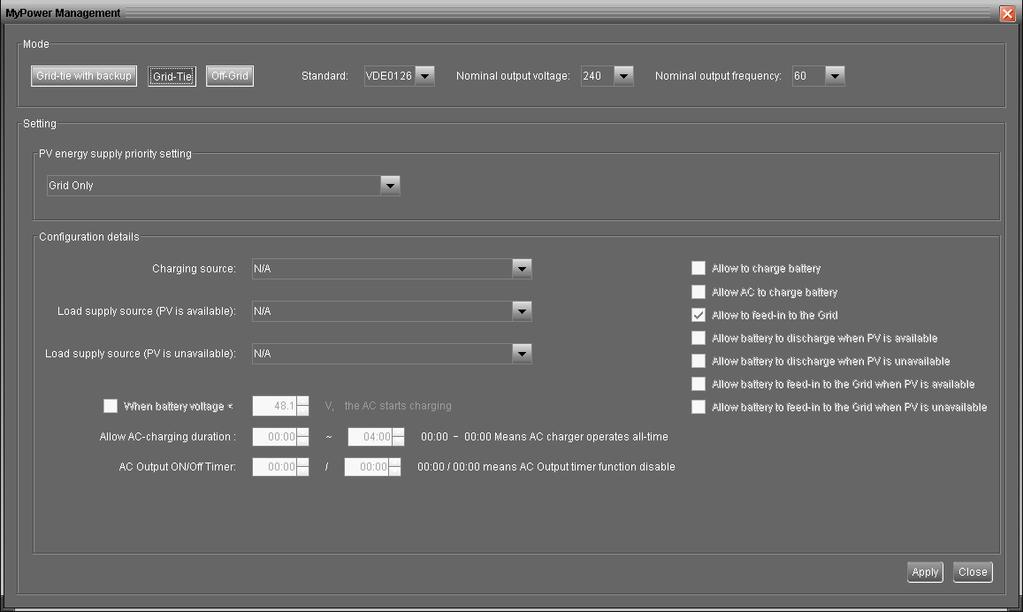
Task: Click AC Output timer Off time field
Action: point(367,467)
